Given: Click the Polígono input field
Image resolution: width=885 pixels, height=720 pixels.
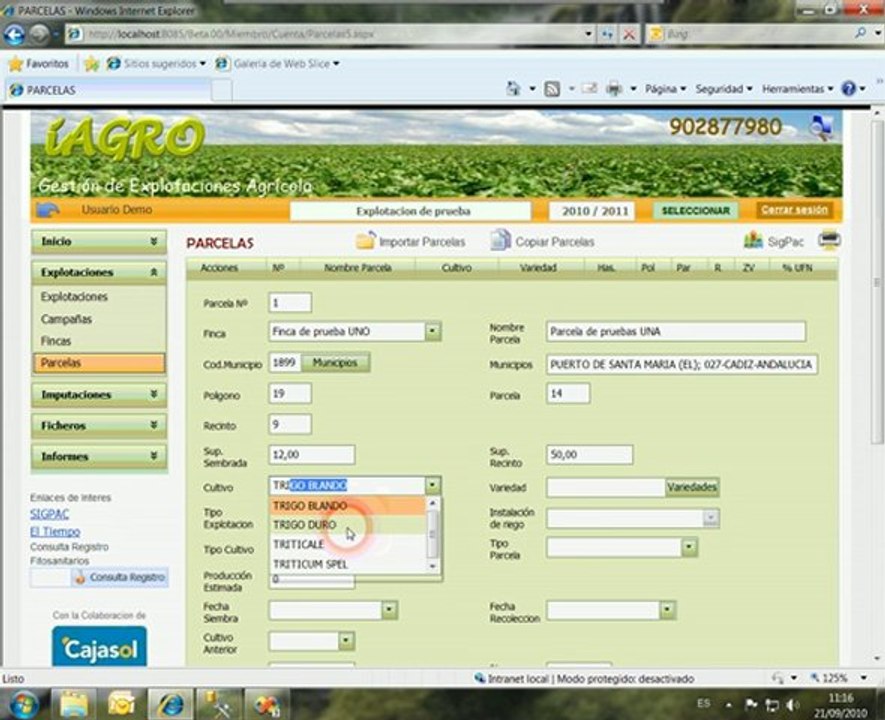Looking at the screenshot, I should click(x=290, y=393).
